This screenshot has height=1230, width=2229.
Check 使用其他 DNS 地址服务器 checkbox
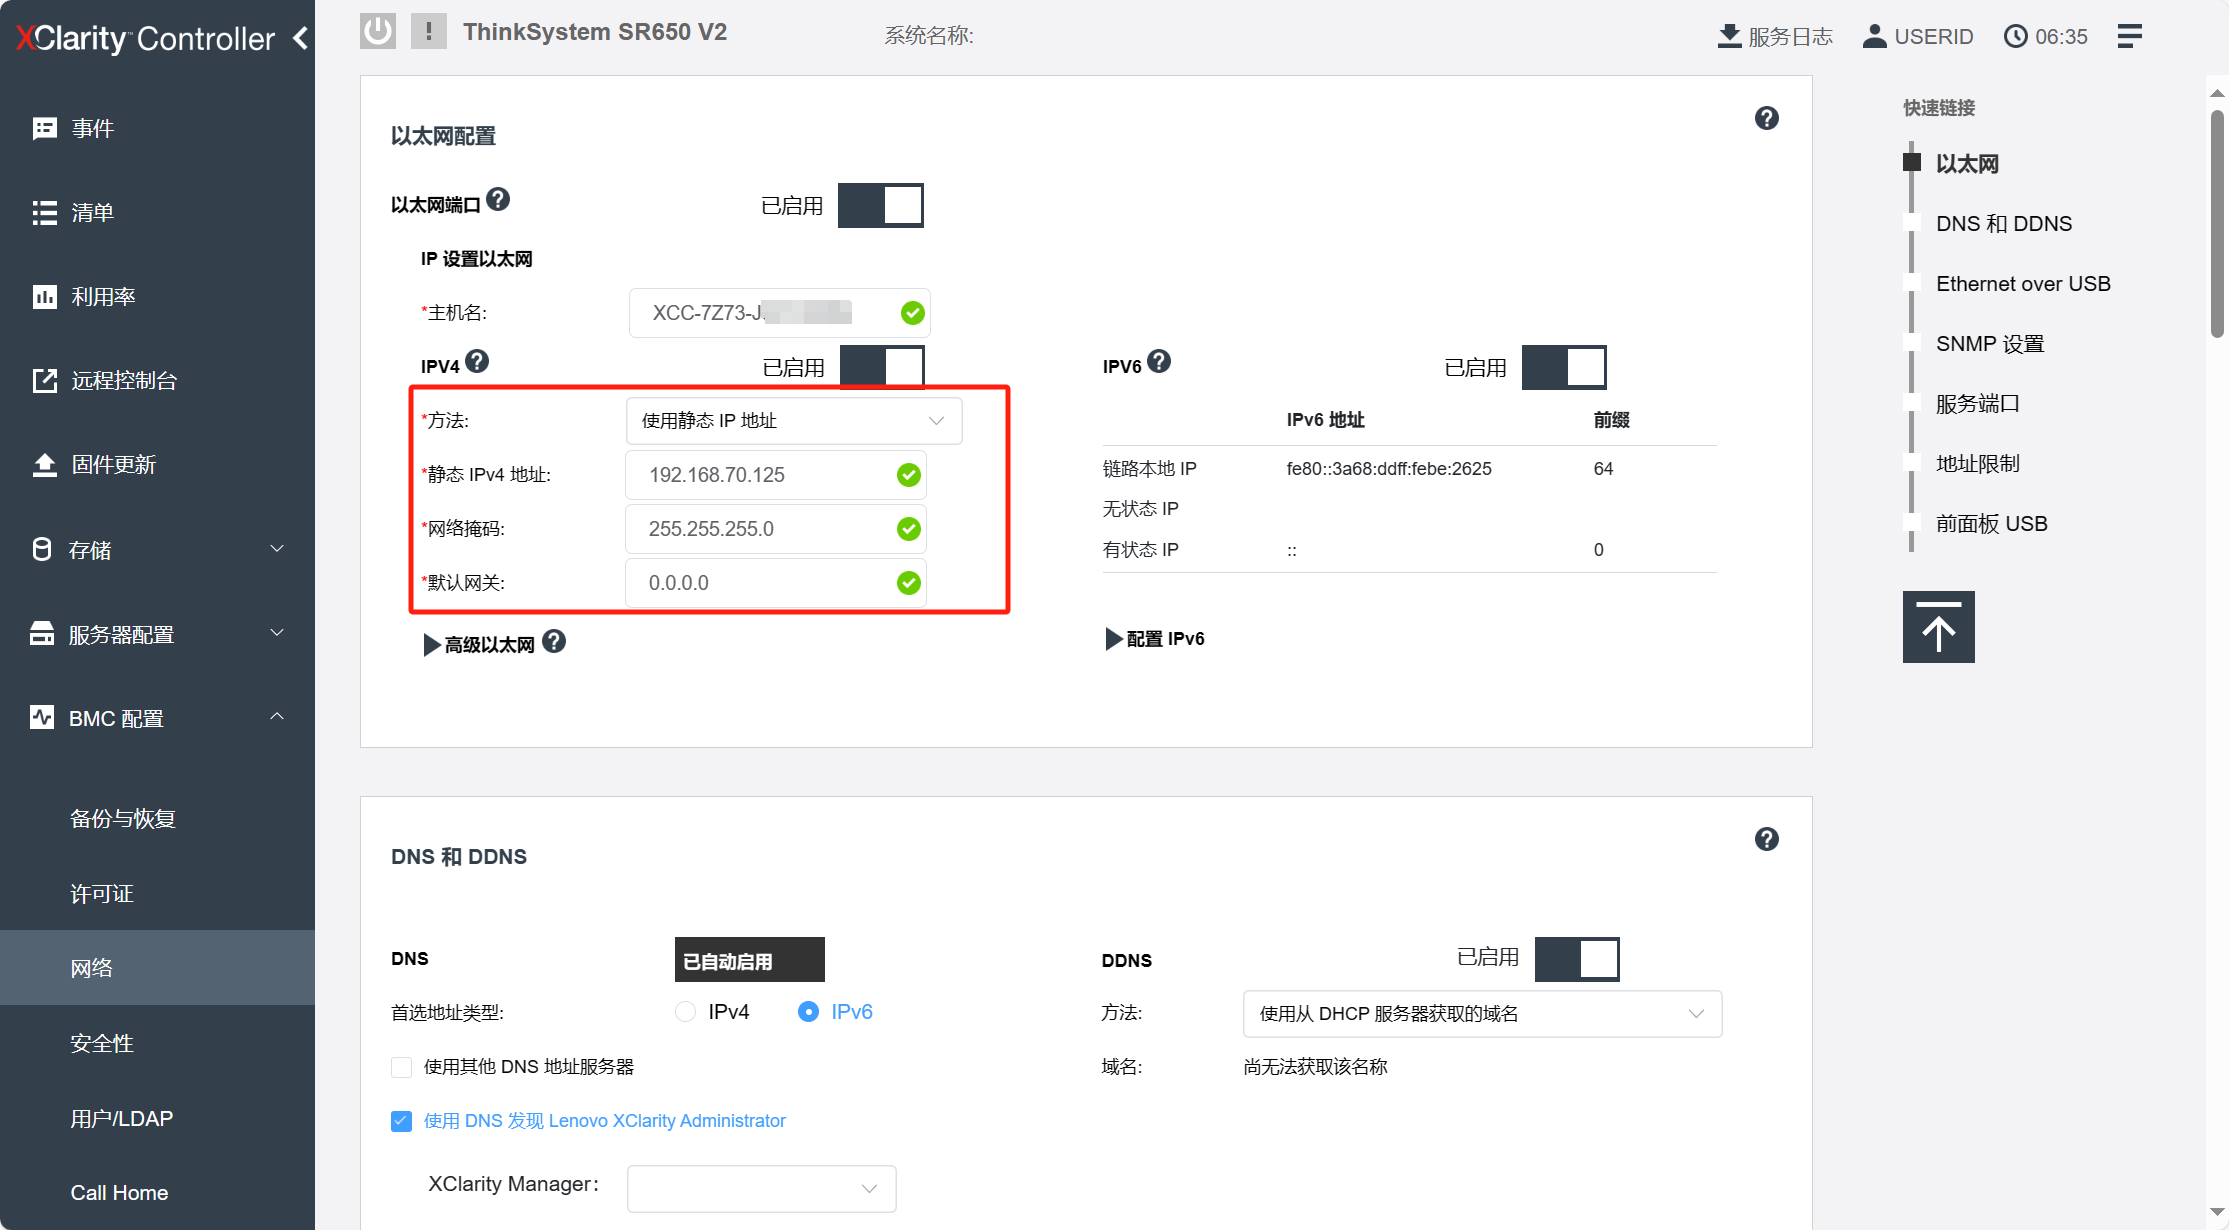401,1067
